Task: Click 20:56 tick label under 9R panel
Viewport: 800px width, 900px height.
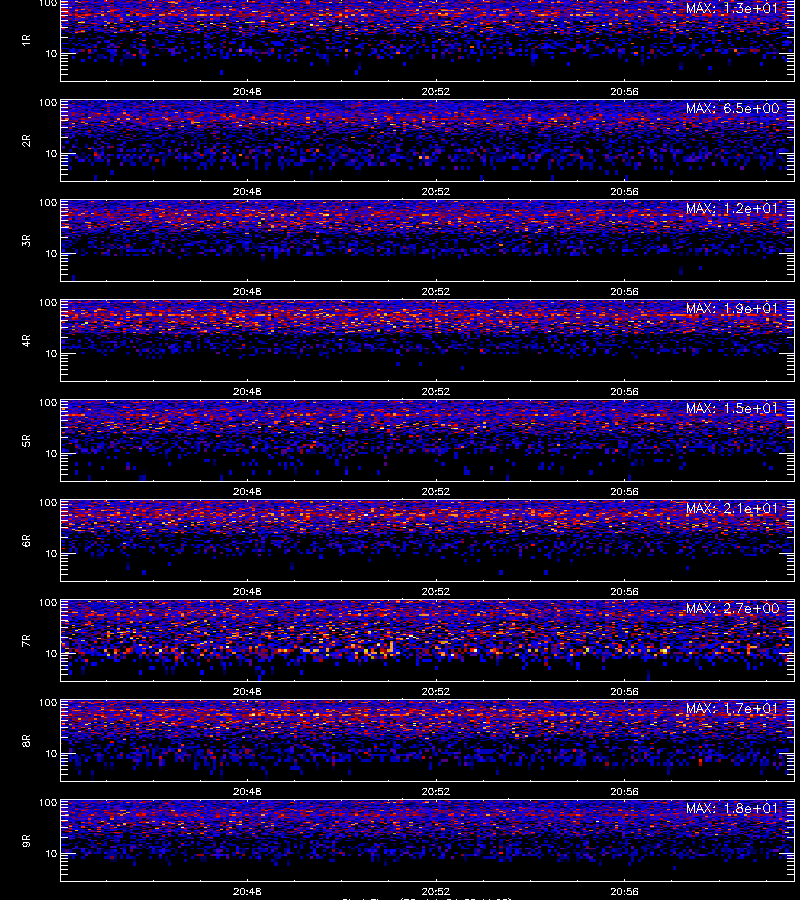Action: point(624,891)
